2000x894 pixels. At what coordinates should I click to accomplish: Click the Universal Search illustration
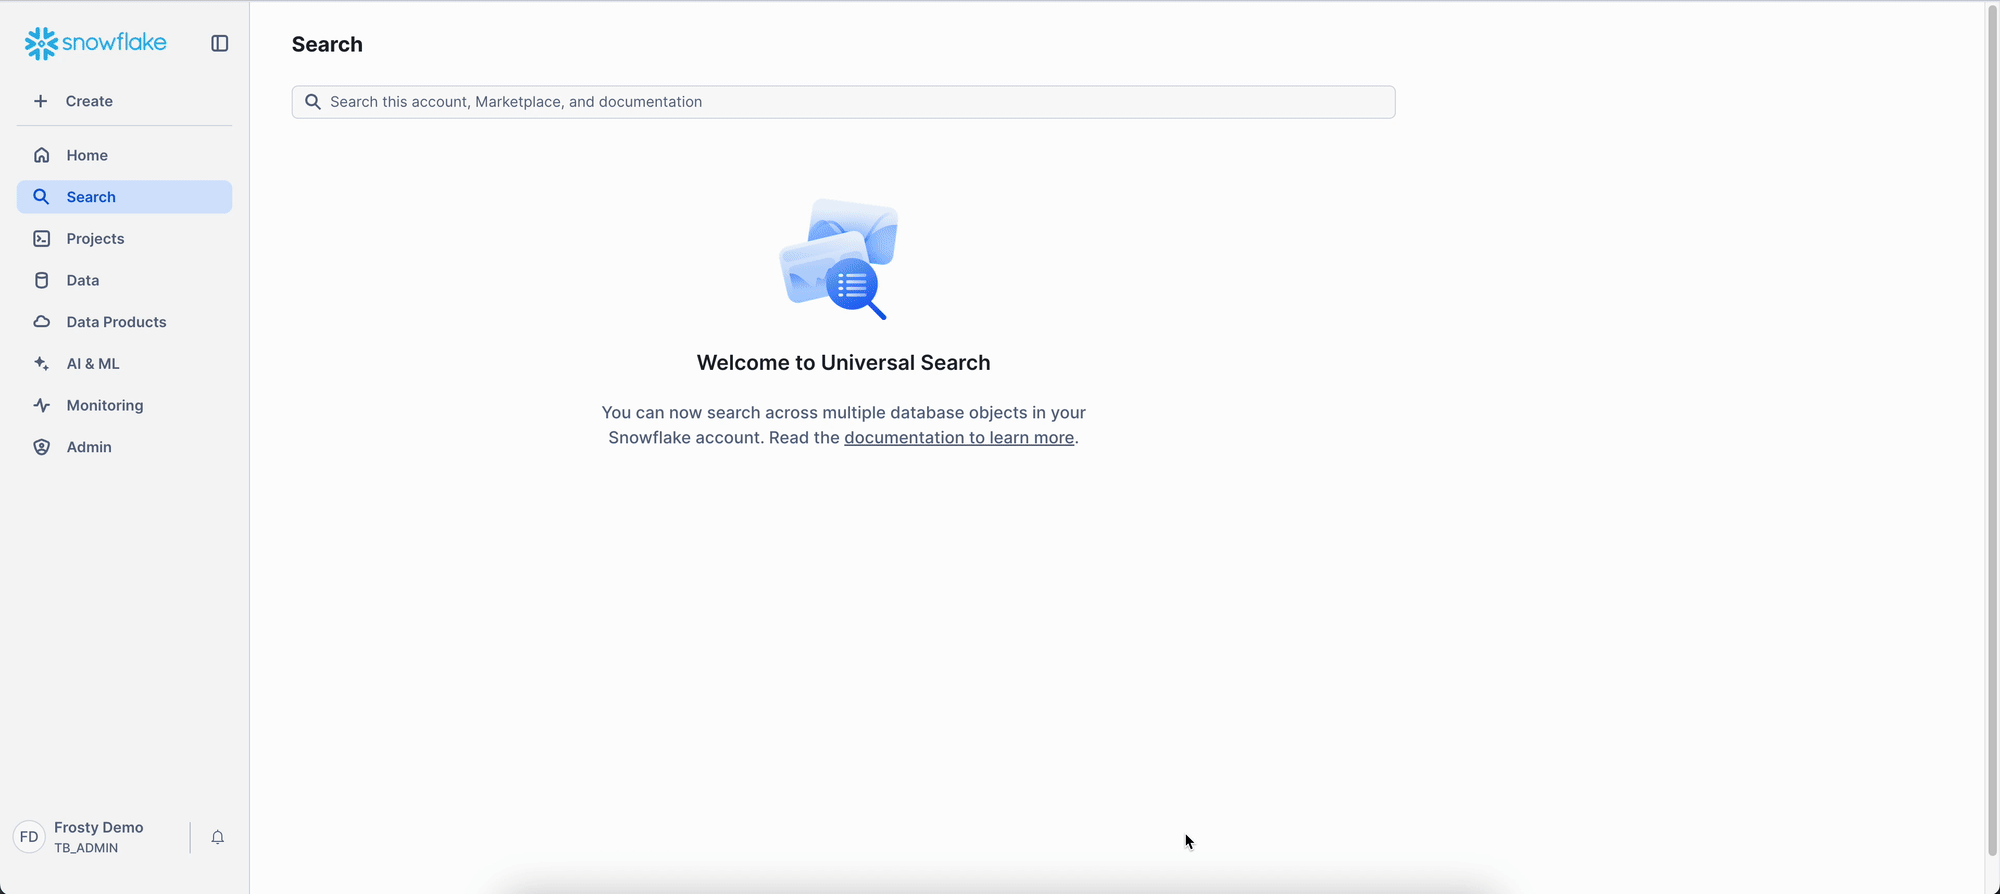[839, 259]
